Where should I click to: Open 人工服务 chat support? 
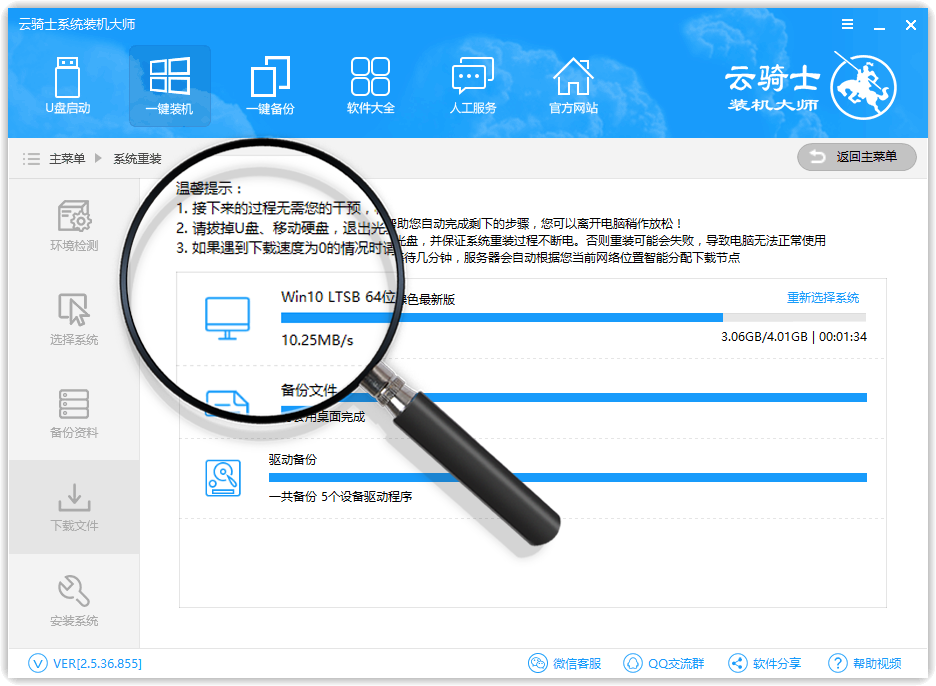point(473,85)
